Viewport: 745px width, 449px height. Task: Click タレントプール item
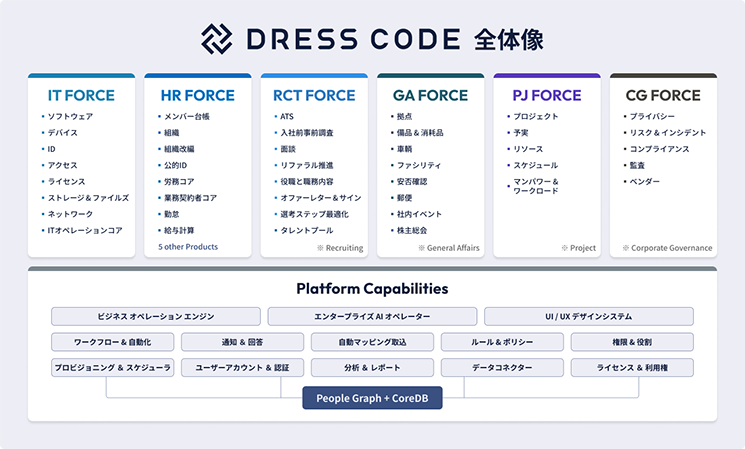(x=307, y=230)
